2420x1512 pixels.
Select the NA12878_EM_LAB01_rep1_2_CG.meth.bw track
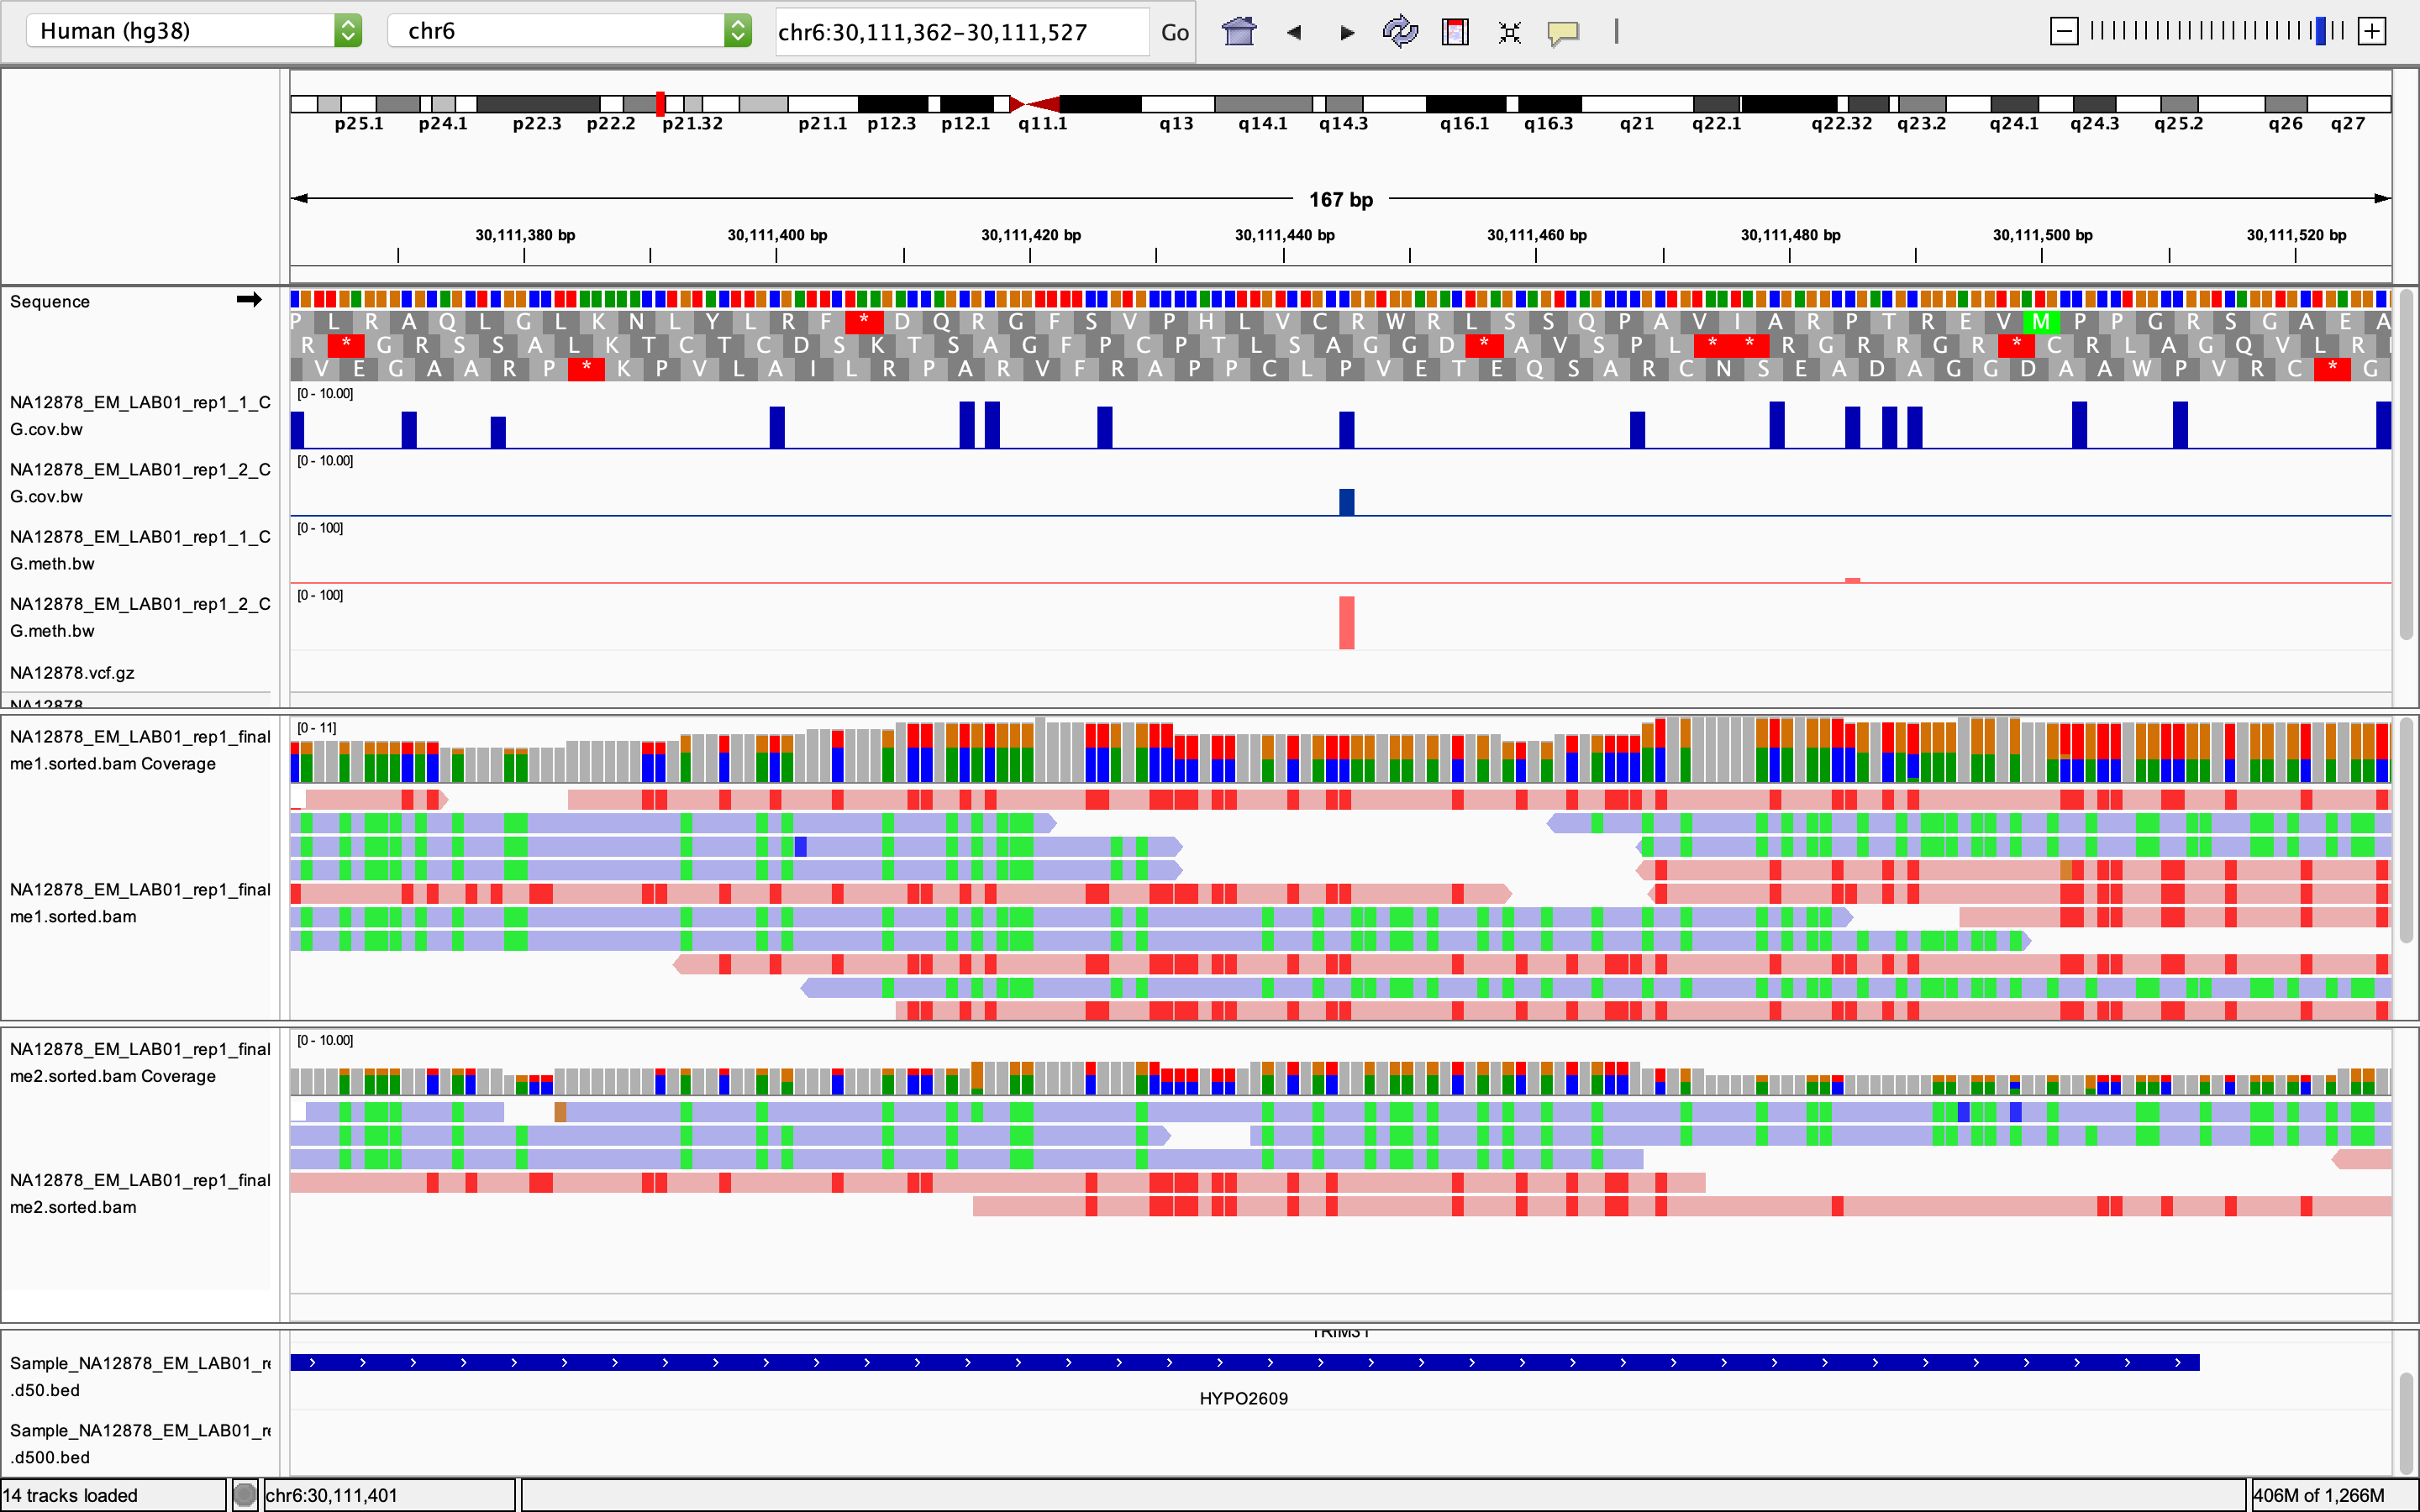(140, 617)
